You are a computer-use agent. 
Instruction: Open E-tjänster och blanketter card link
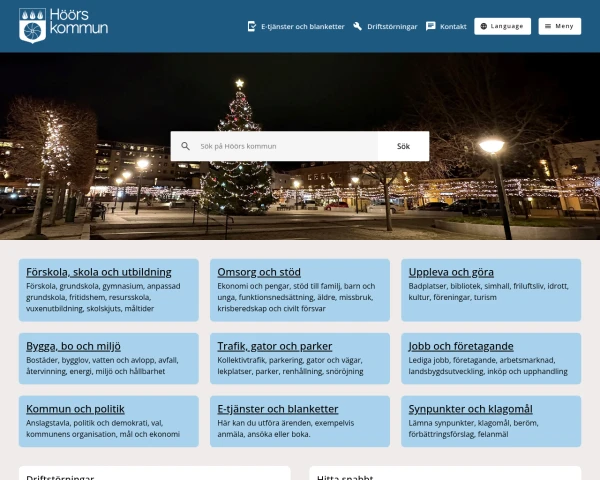[278, 409]
